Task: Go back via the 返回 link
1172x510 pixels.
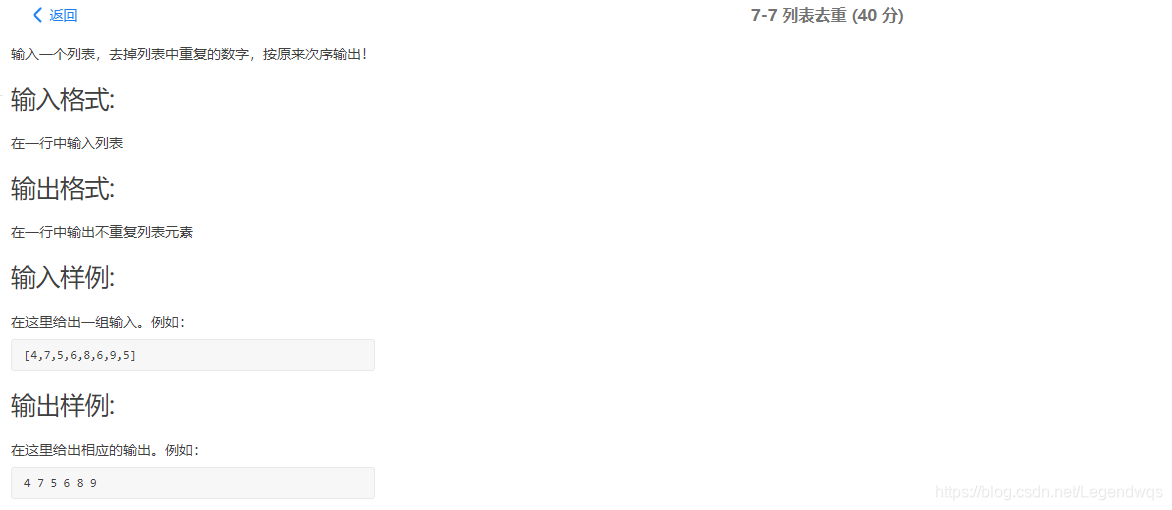Action: click(63, 16)
